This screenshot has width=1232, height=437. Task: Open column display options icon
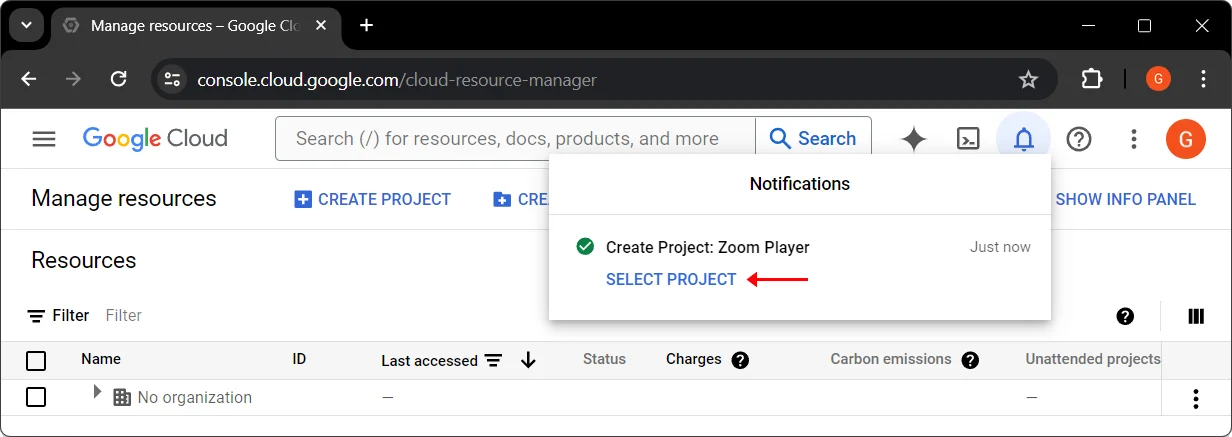[1196, 316]
